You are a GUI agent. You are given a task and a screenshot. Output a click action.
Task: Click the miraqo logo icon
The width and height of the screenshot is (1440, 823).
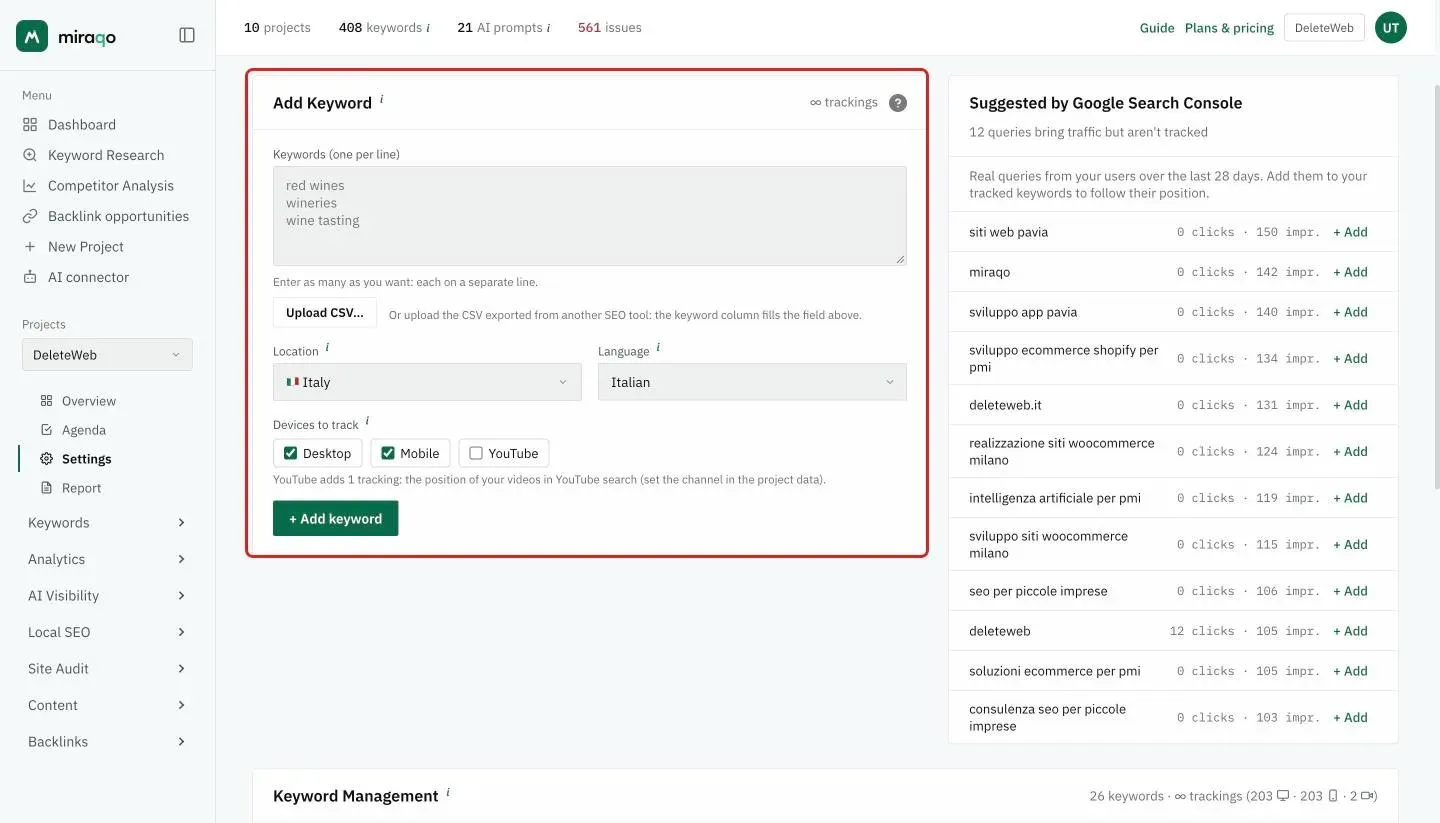click(32, 36)
